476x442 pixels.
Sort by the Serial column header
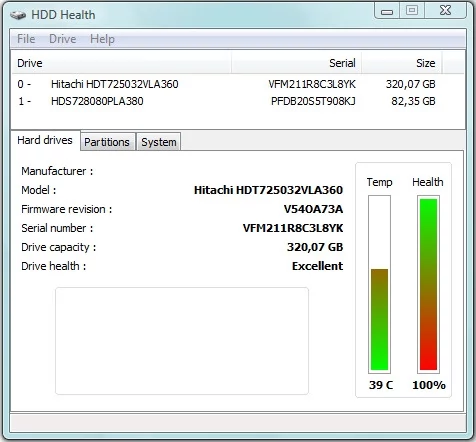coord(296,63)
